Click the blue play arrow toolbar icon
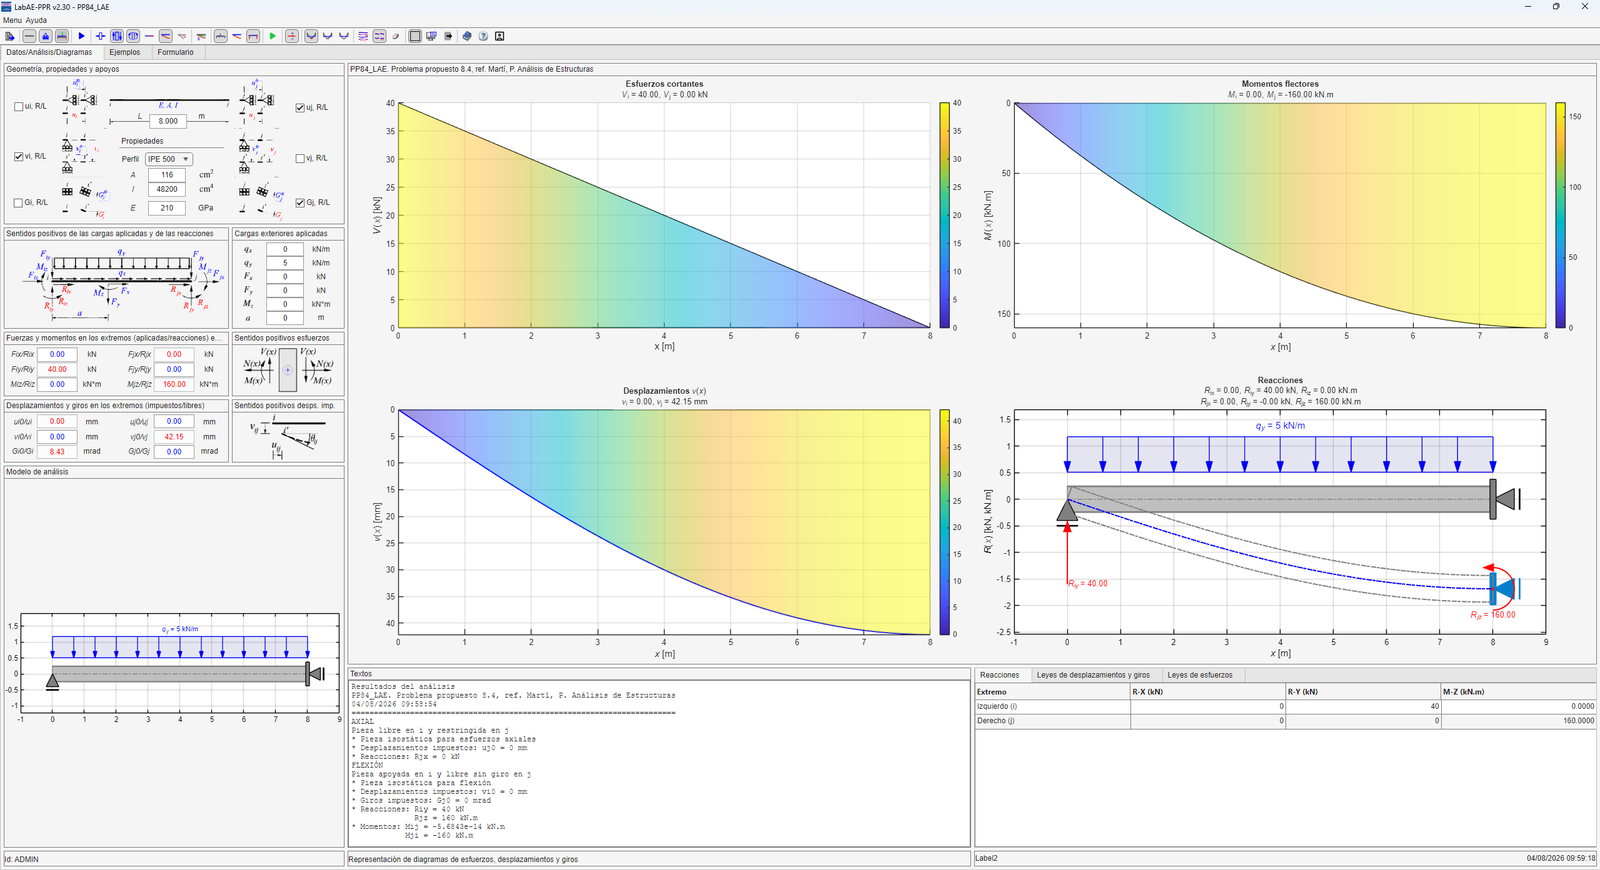This screenshot has width=1600, height=870. pos(81,36)
